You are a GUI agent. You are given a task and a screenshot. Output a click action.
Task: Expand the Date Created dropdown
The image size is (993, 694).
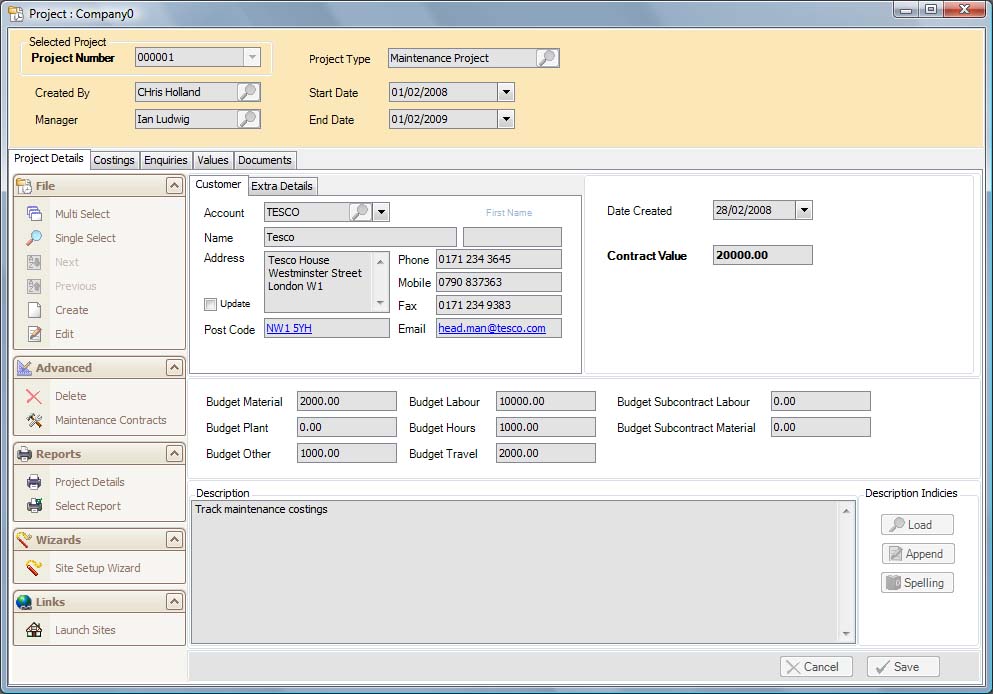(804, 211)
